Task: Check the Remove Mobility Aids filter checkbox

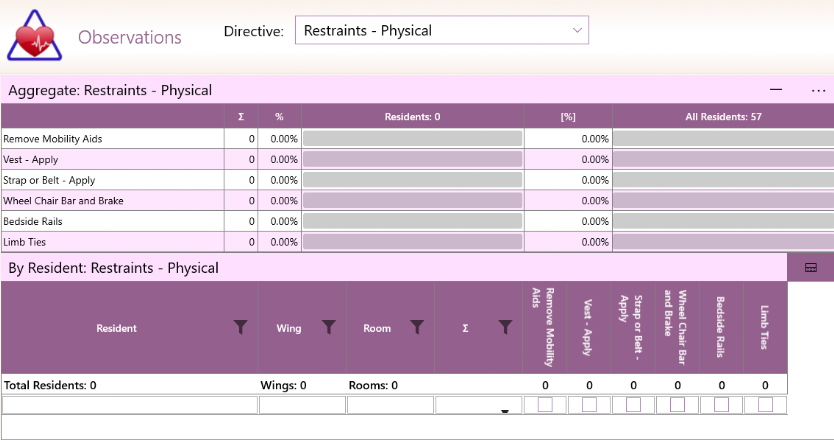Action: tap(545, 405)
